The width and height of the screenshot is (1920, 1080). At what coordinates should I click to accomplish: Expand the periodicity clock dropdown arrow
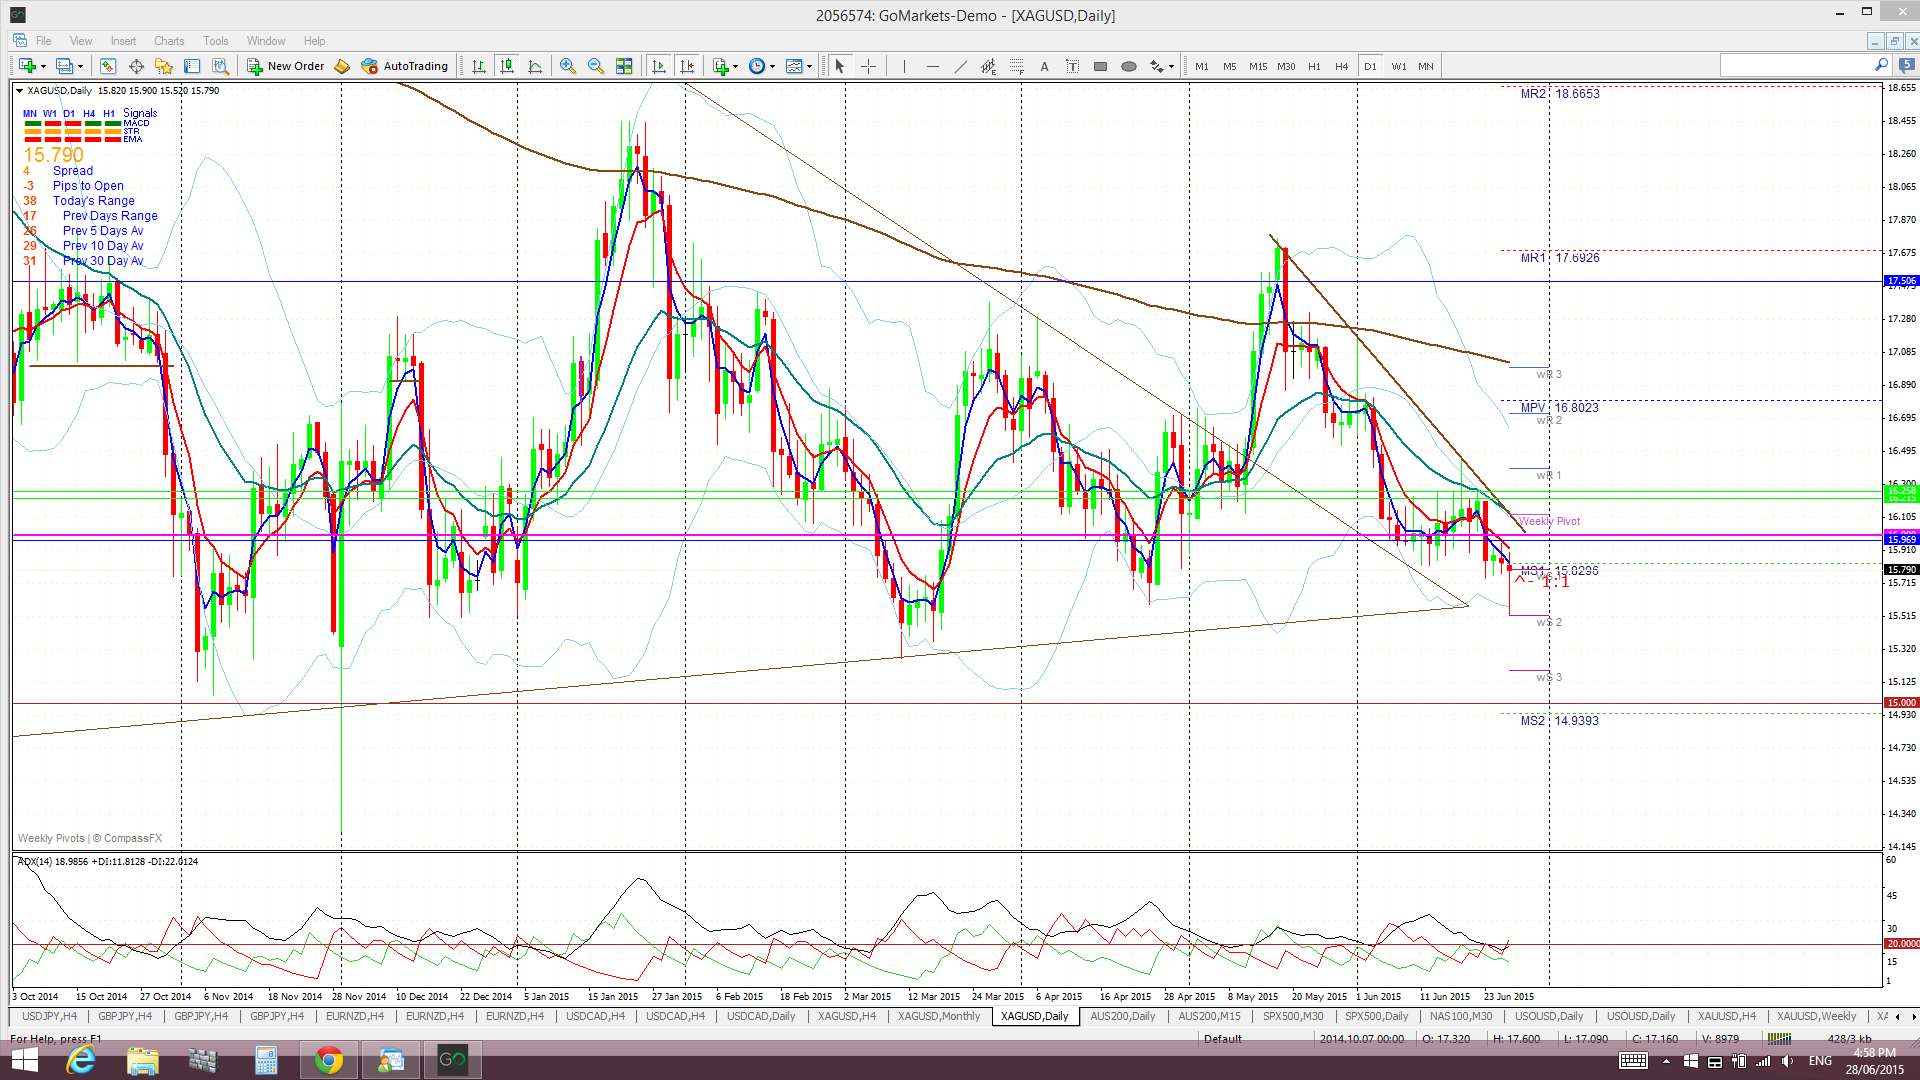772,66
